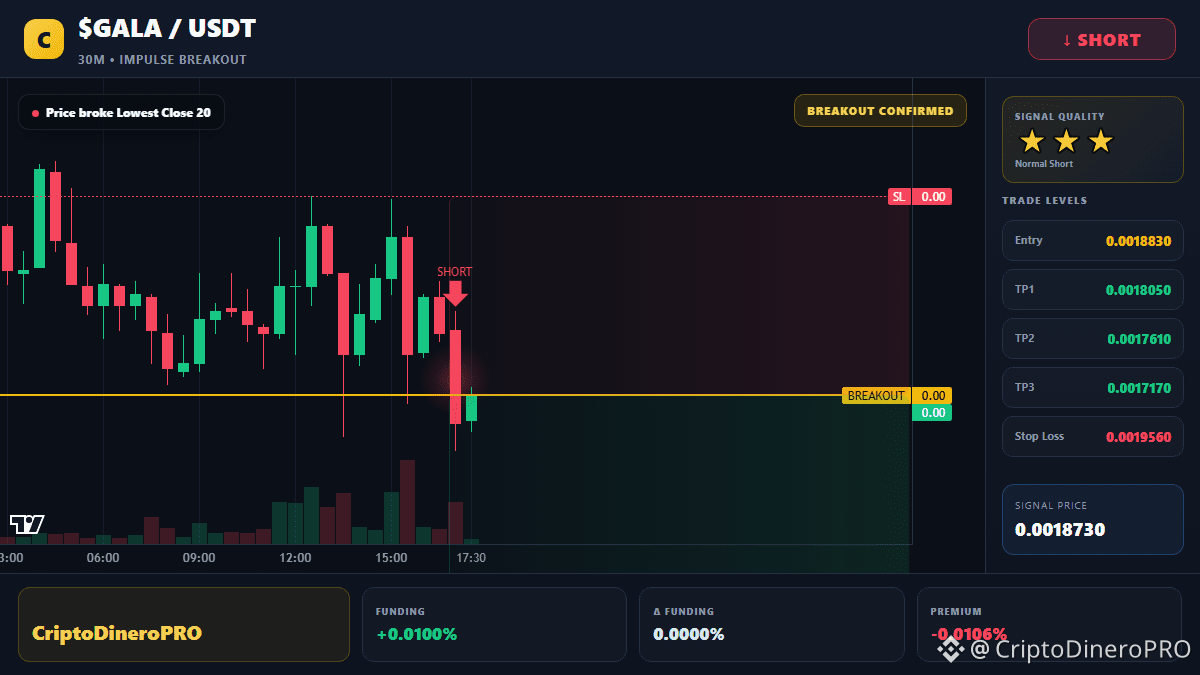Click the 06:00 time axis label
The height and width of the screenshot is (675, 1200).
coord(103,558)
